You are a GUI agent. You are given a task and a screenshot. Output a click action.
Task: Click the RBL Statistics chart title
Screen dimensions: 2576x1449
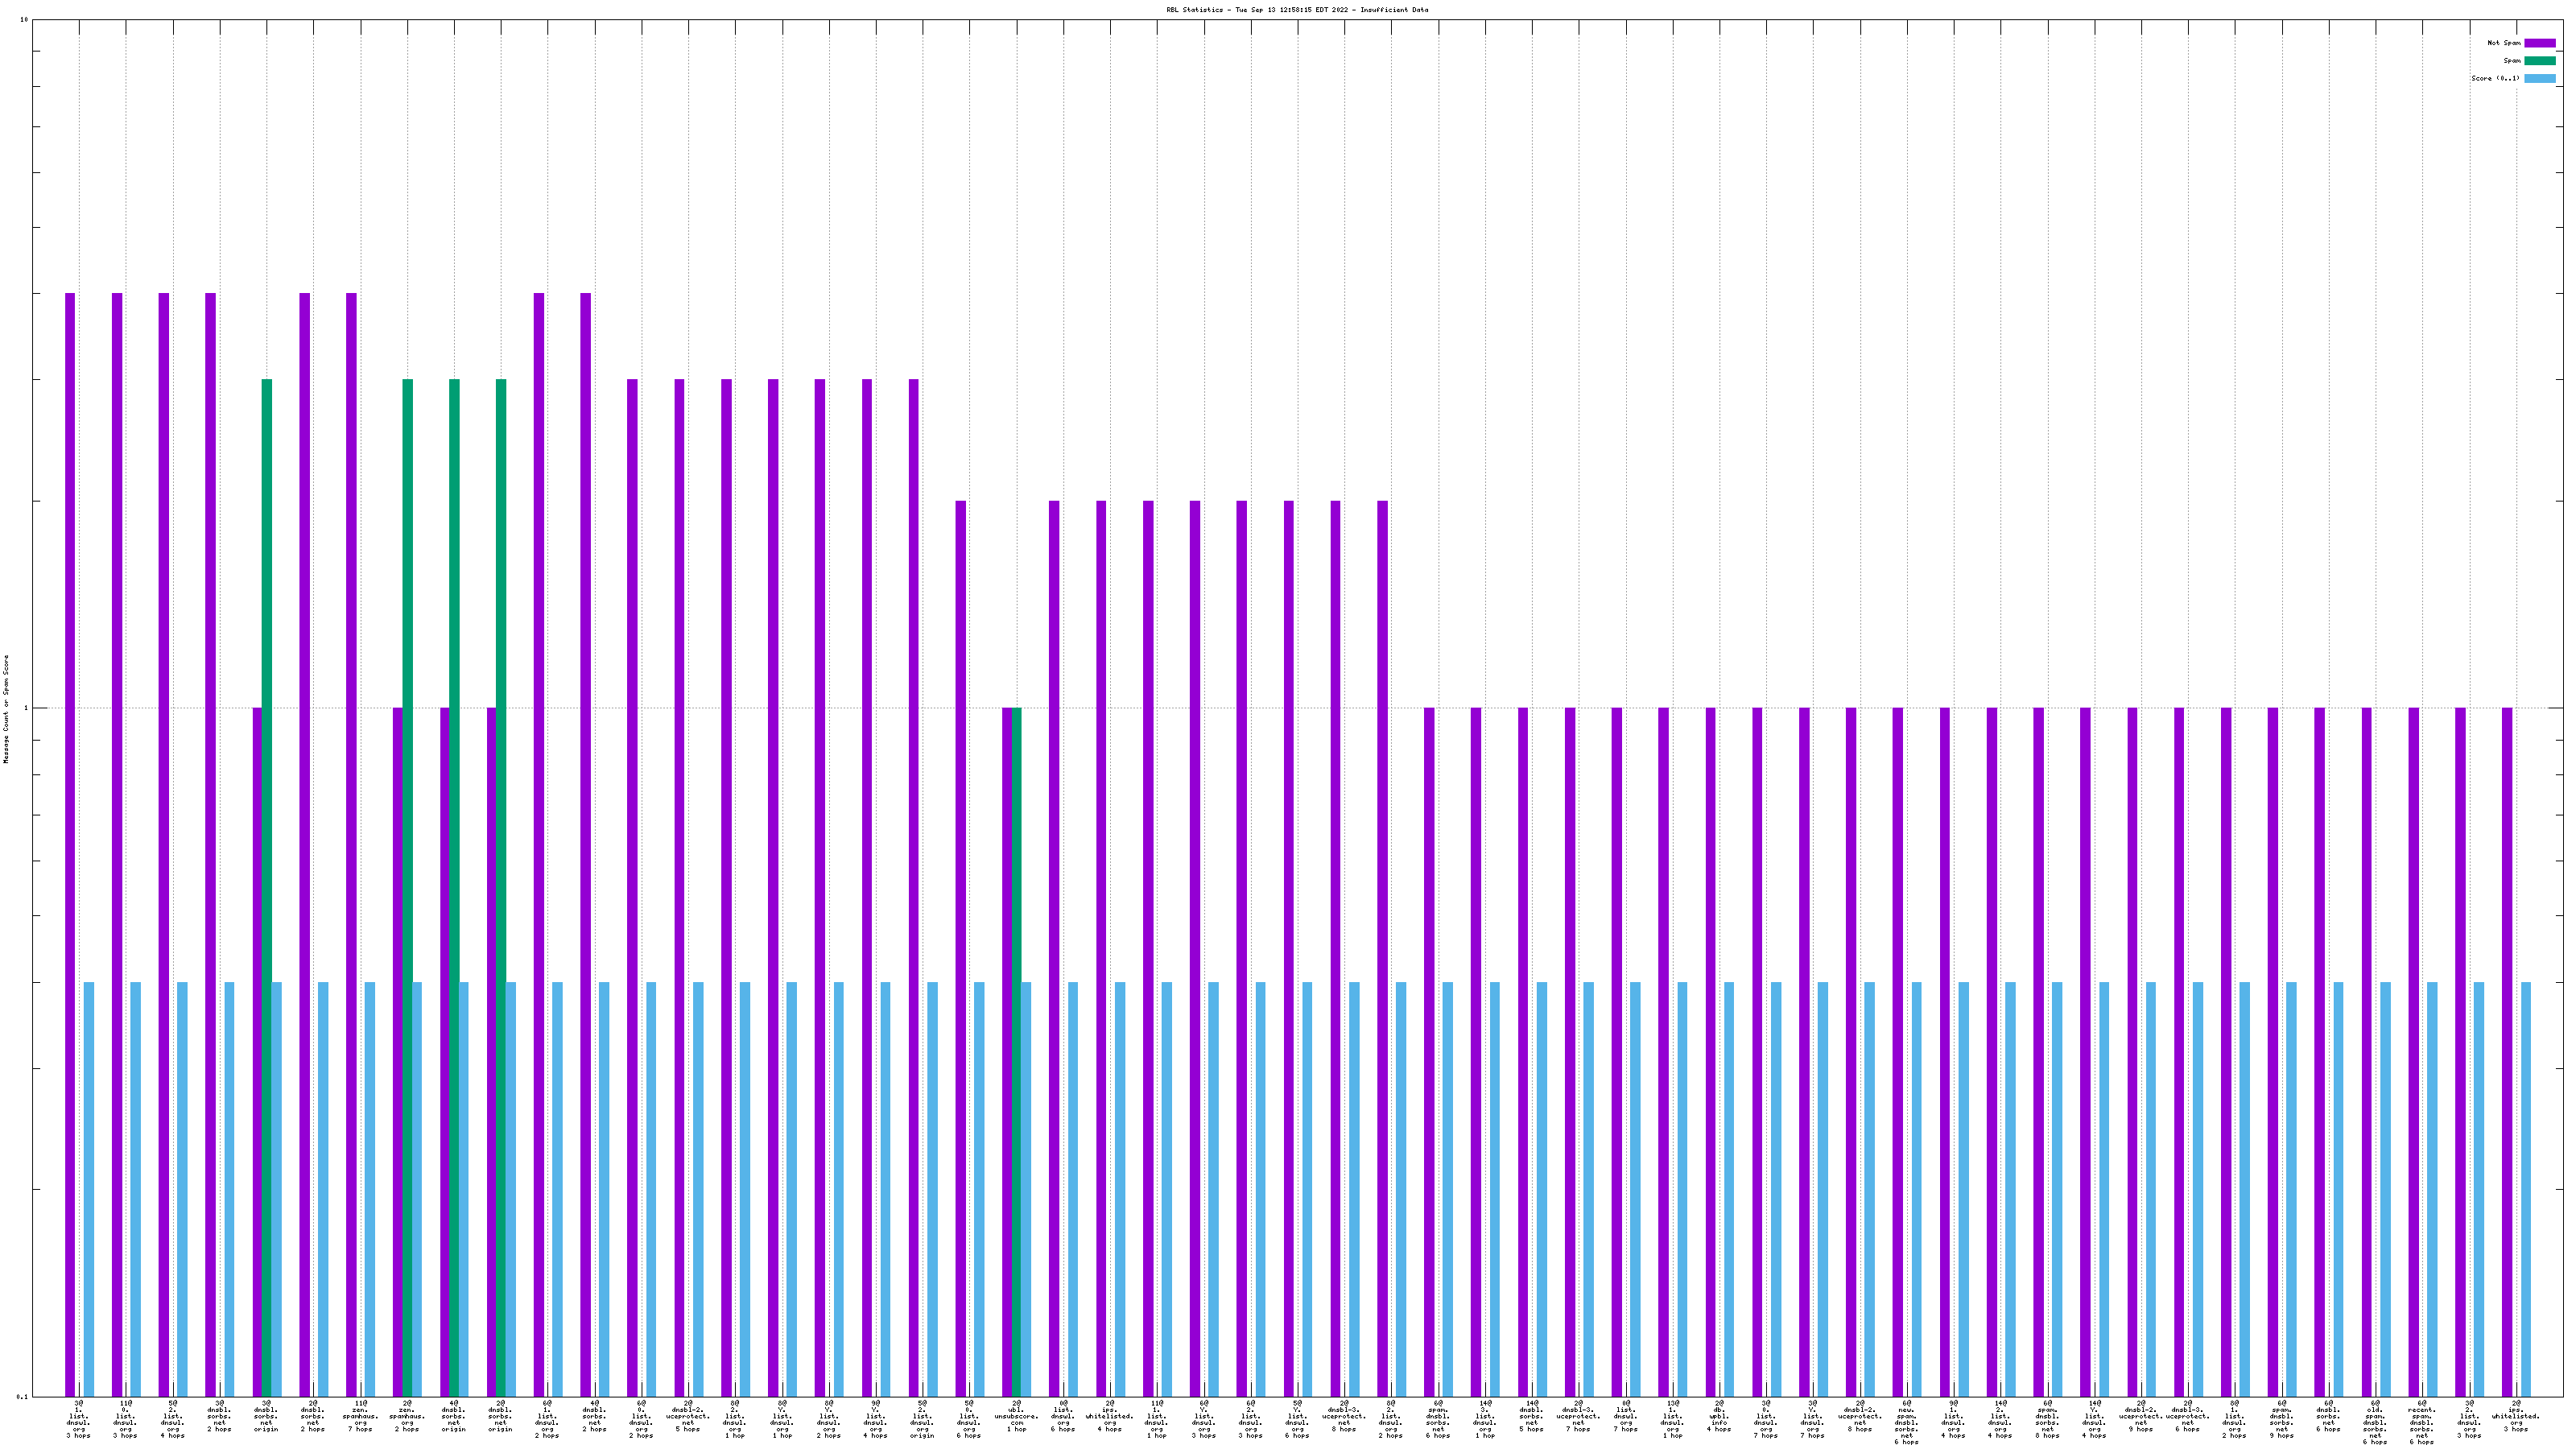pos(1296,10)
